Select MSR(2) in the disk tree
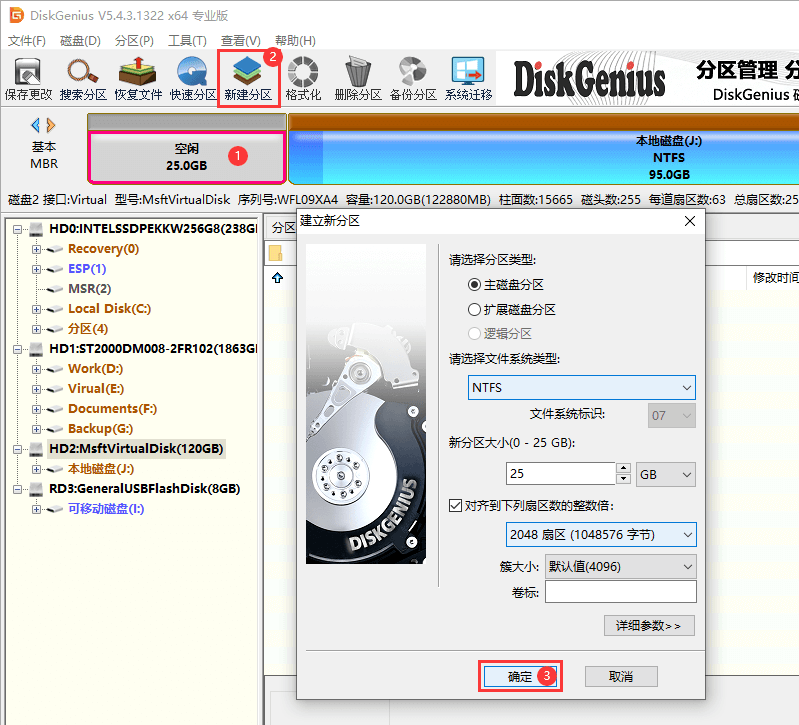The width and height of the screenshot is (799, 725). (90, 289)
